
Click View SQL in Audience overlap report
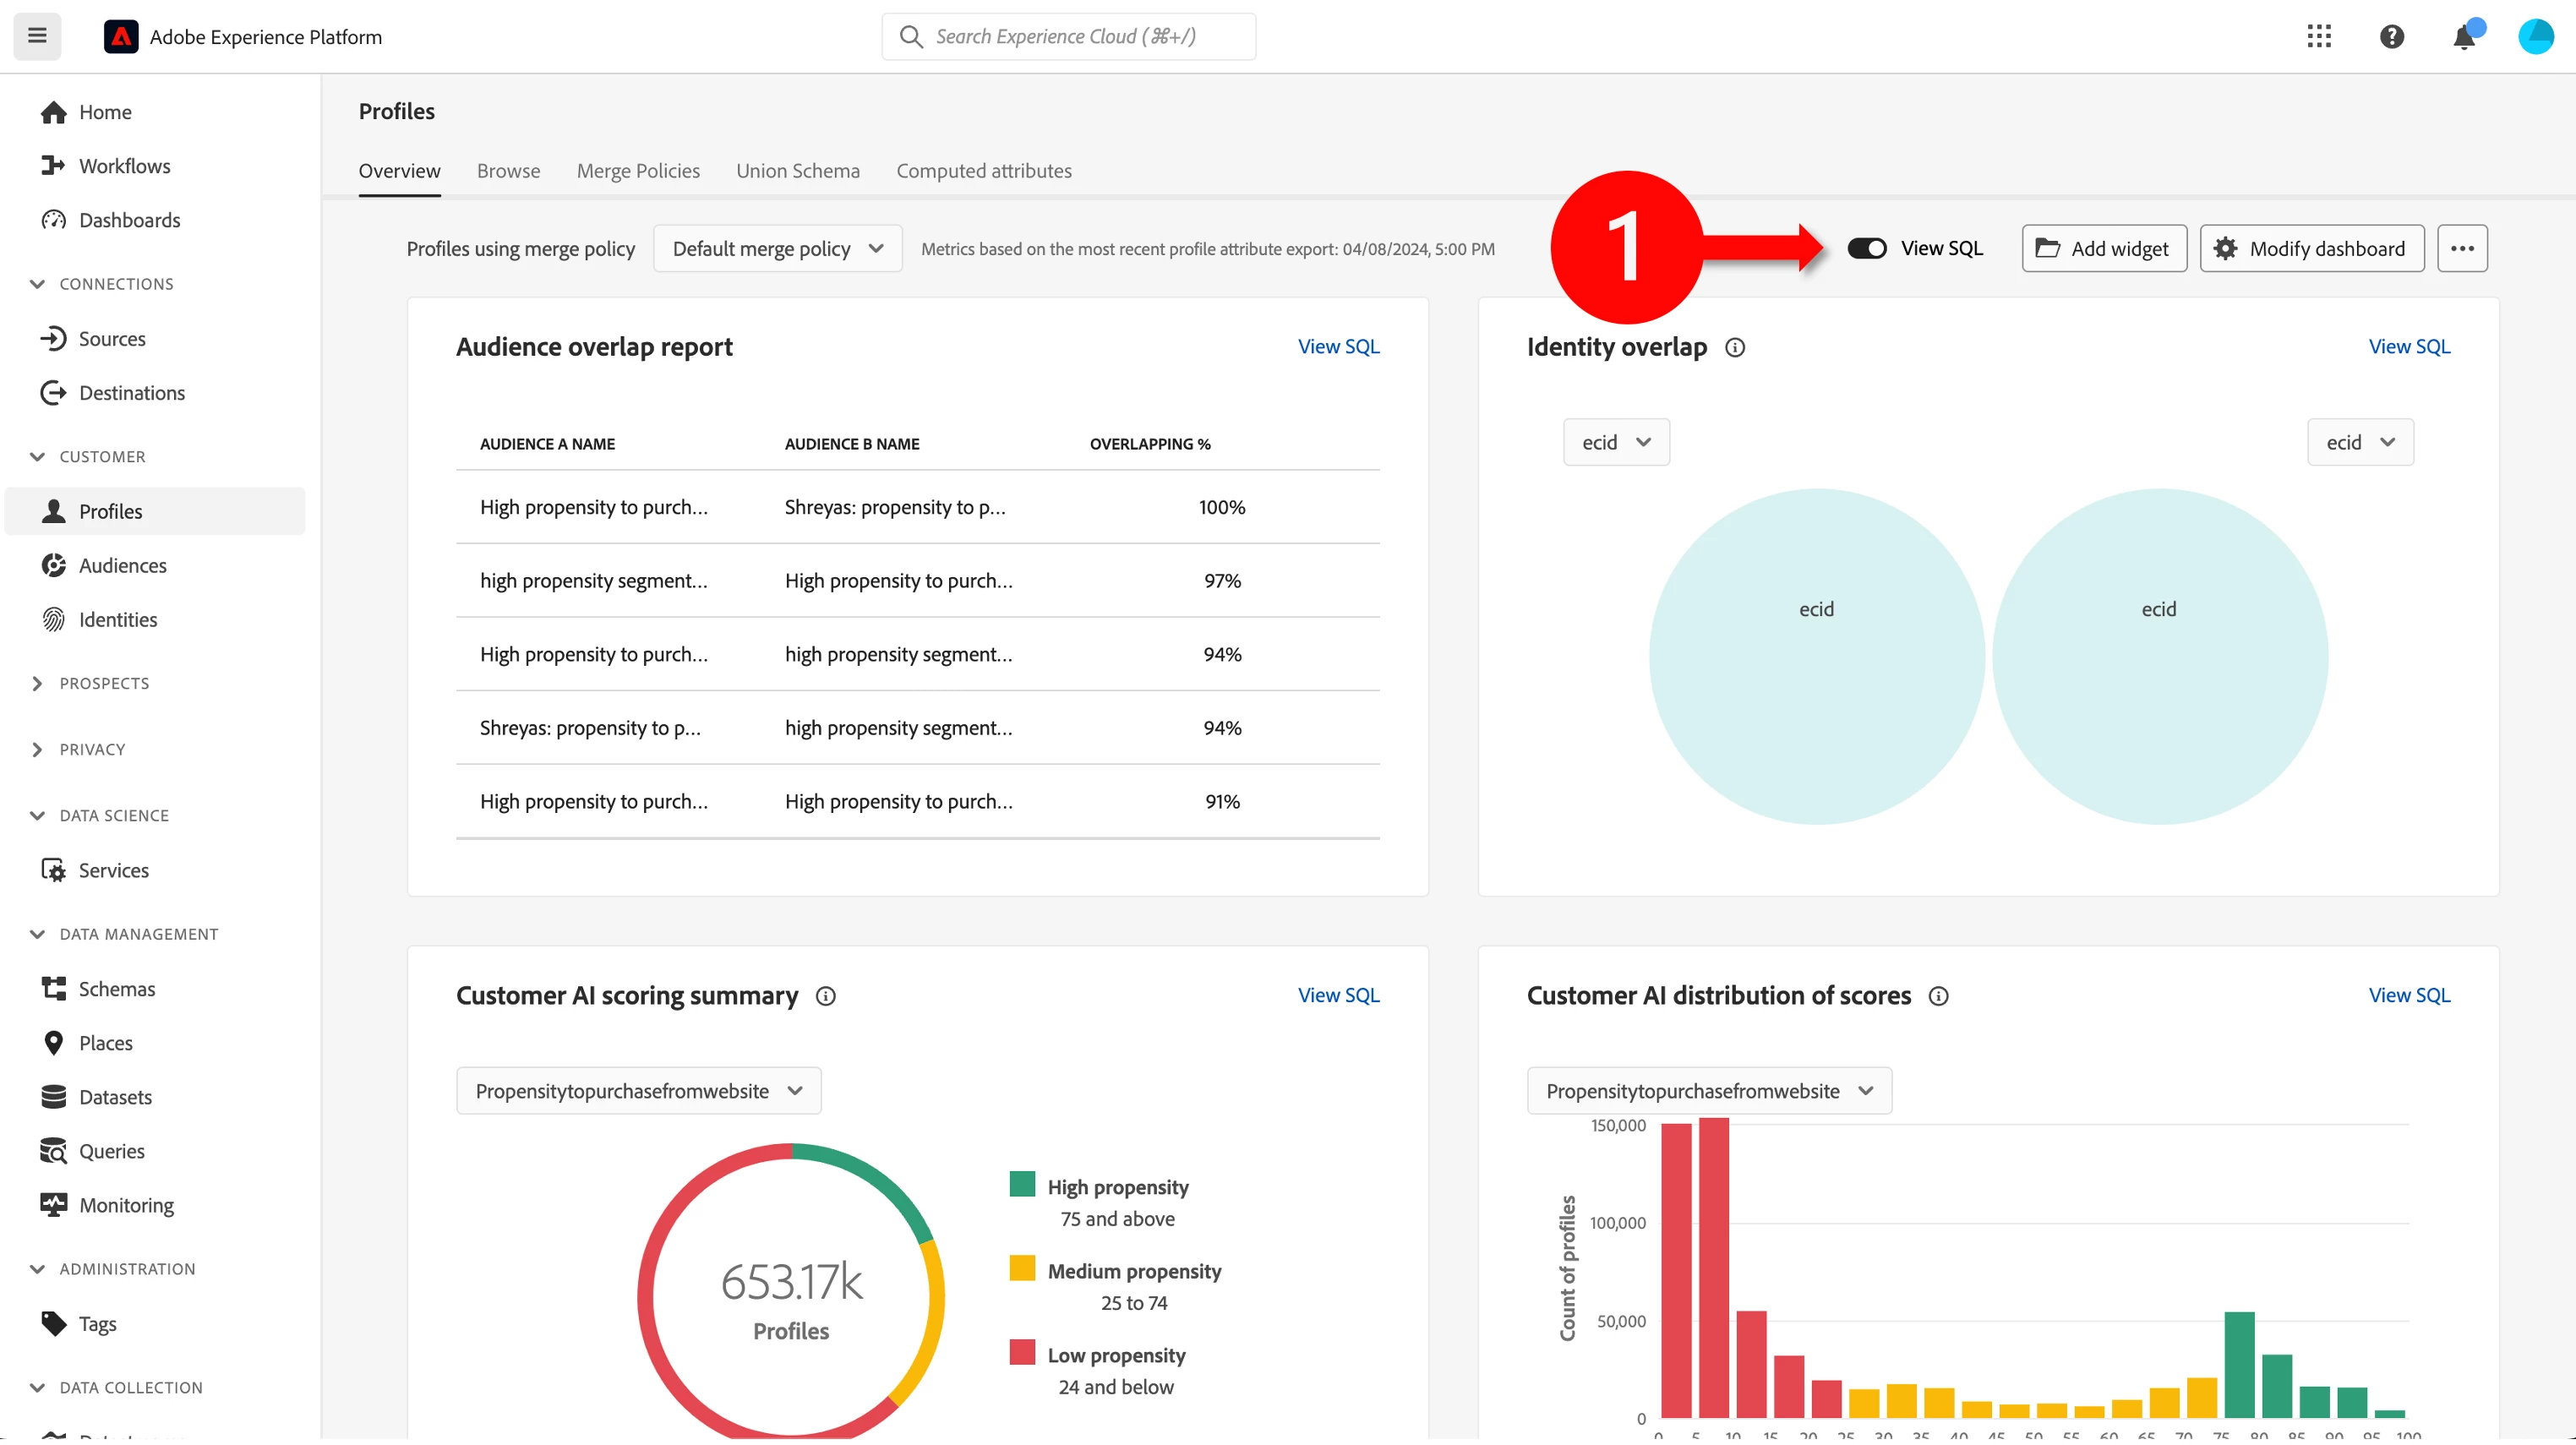tap(1338, 347)
